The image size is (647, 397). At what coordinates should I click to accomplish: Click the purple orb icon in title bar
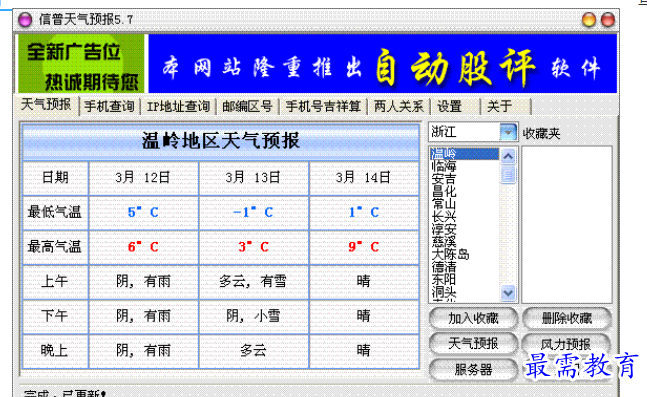click(x=25, y=19)
